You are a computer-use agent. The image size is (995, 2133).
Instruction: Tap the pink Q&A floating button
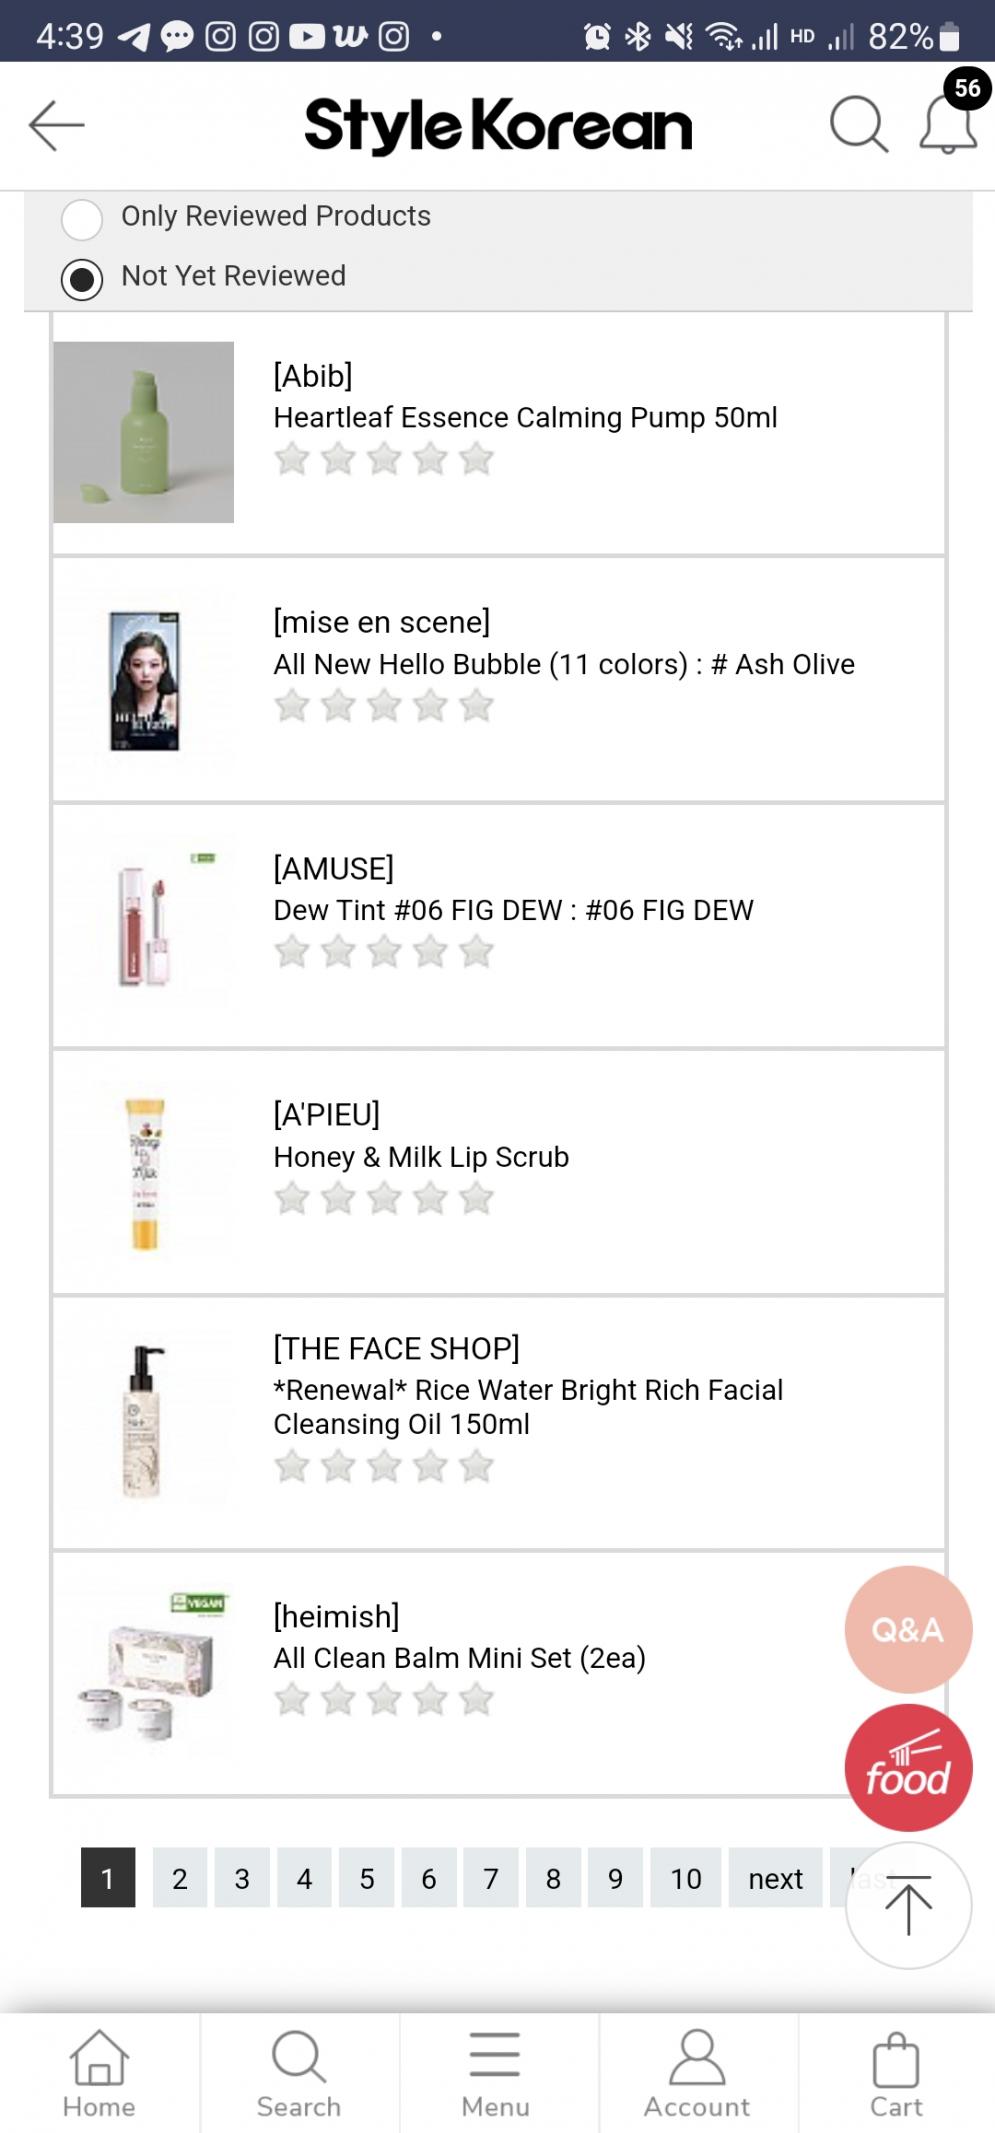point(907,1629)
